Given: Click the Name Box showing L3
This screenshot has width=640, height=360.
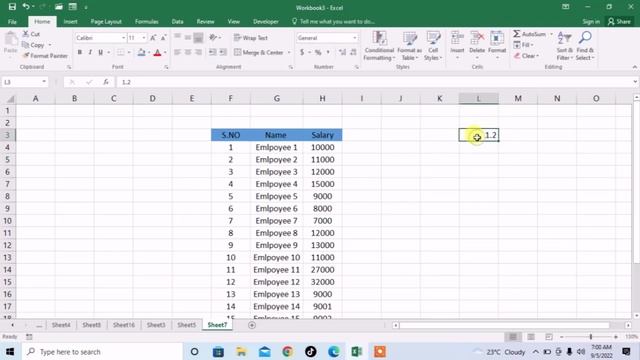Looking at the screenshot, I should click(24, 82).
